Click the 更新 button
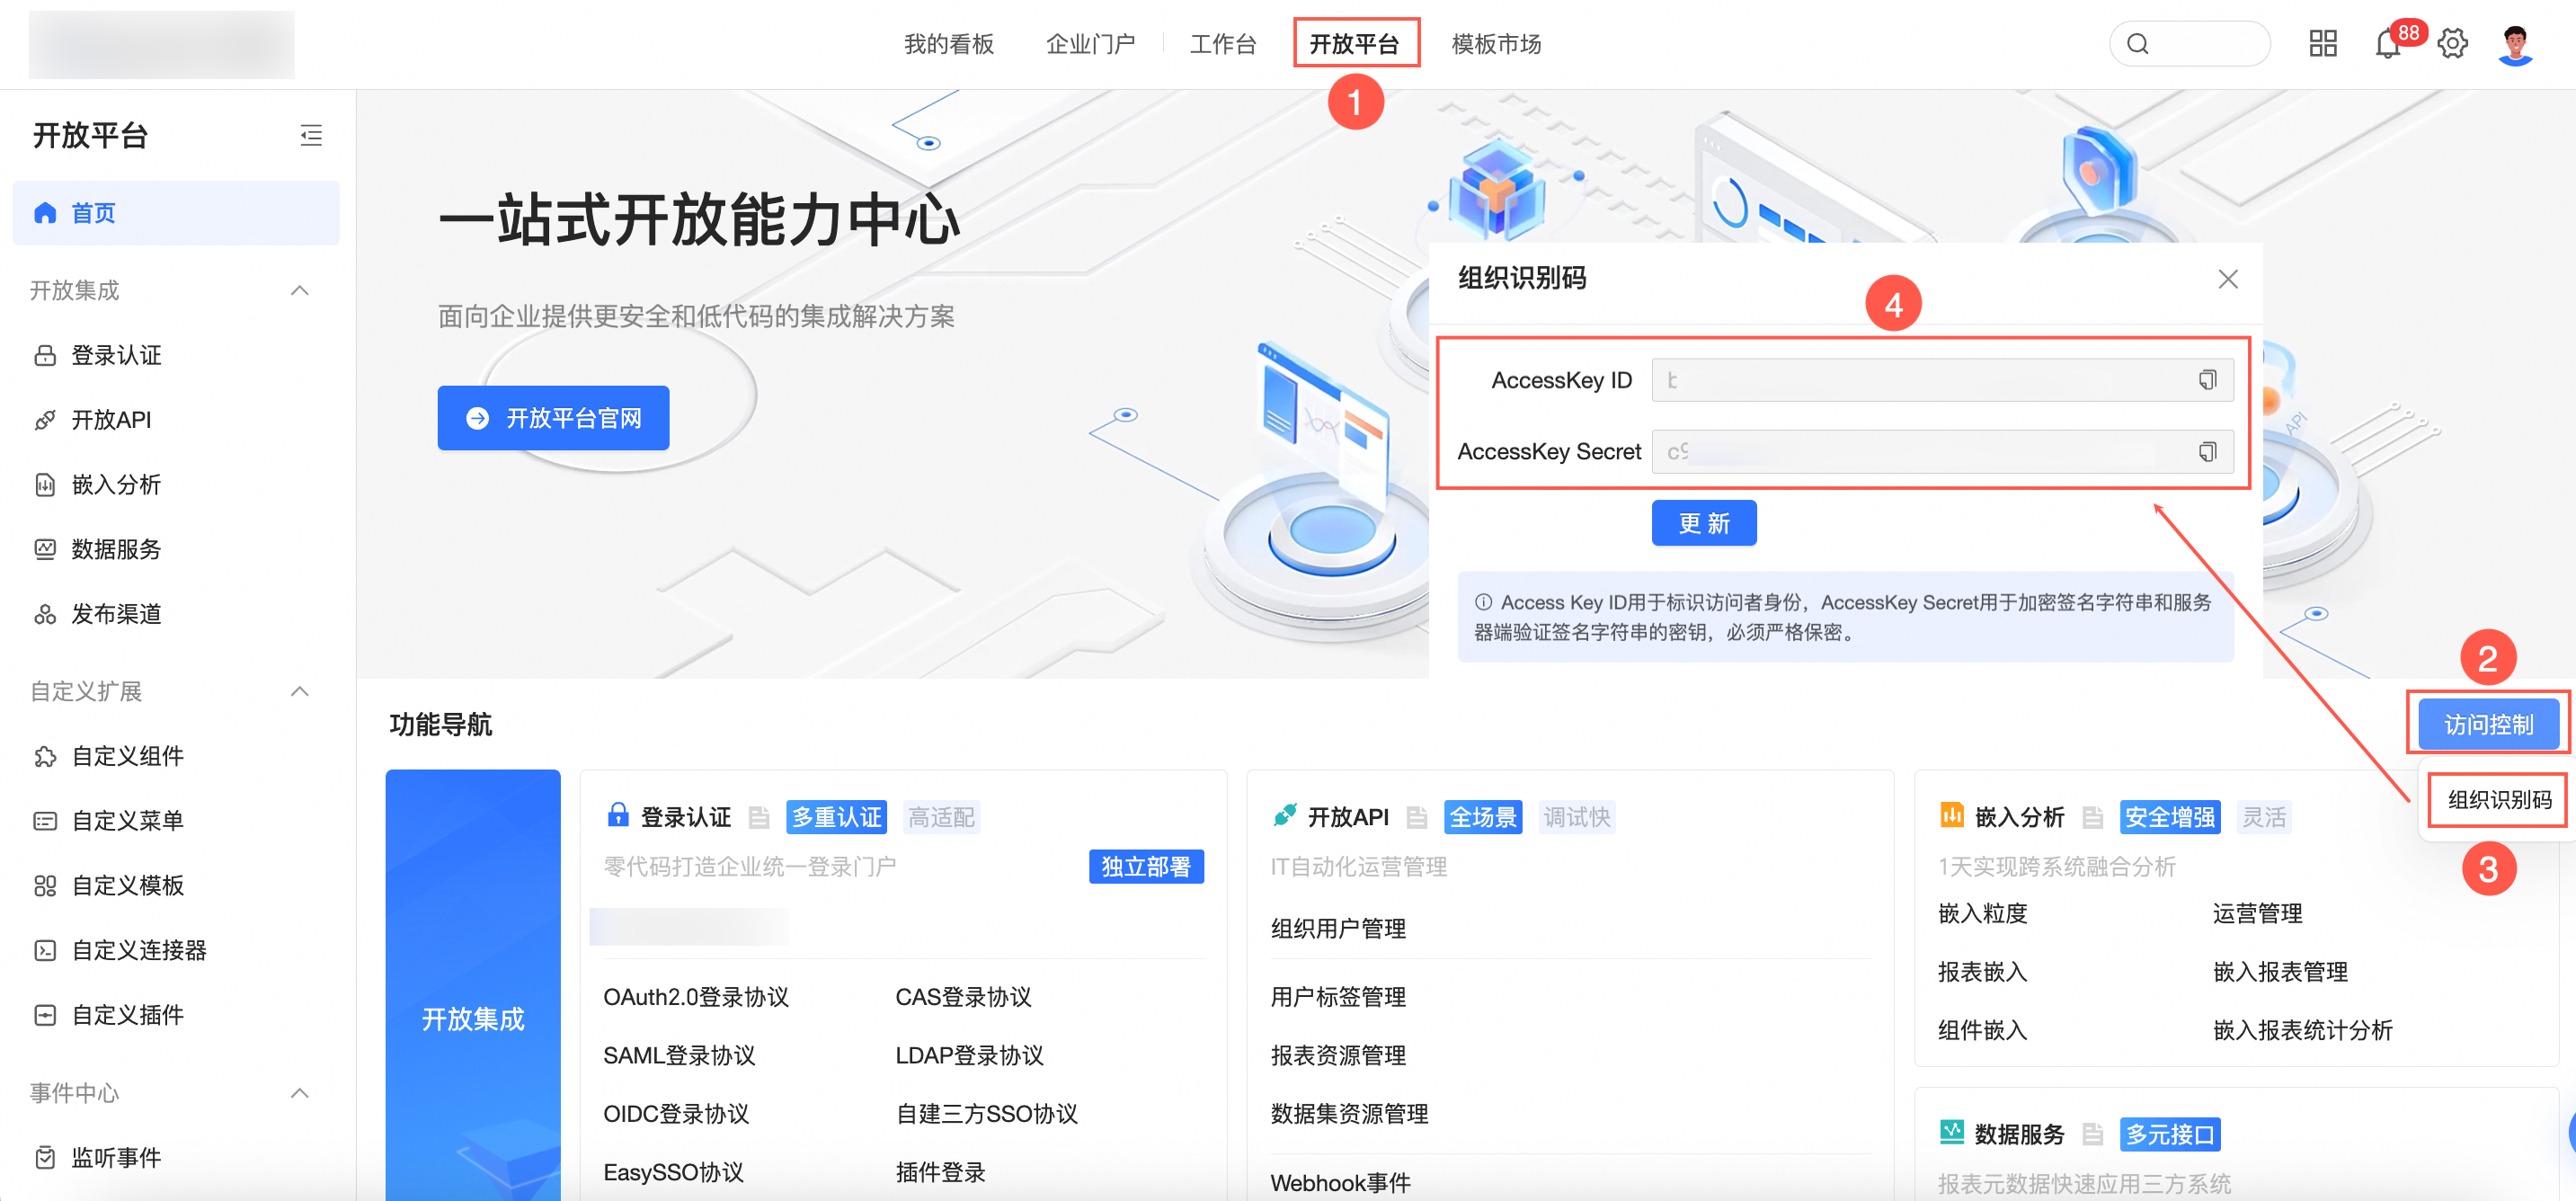This screenshot has height=1201, width=2576. (x=1703, y=523)
